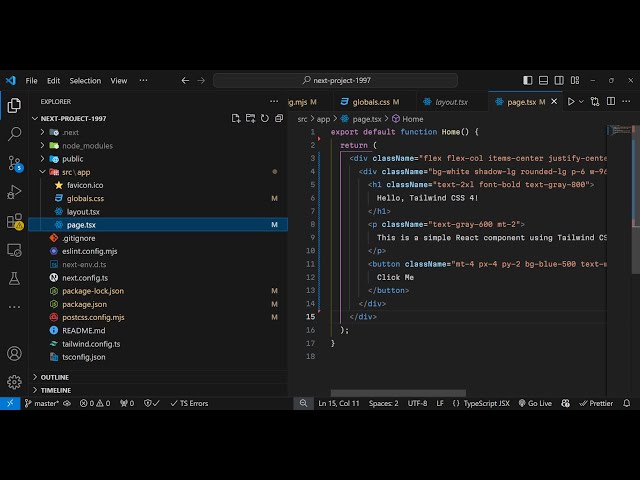Open the Search view in activity bar
The height and width of the screenshot is (480, 640).
pos(14,133)
